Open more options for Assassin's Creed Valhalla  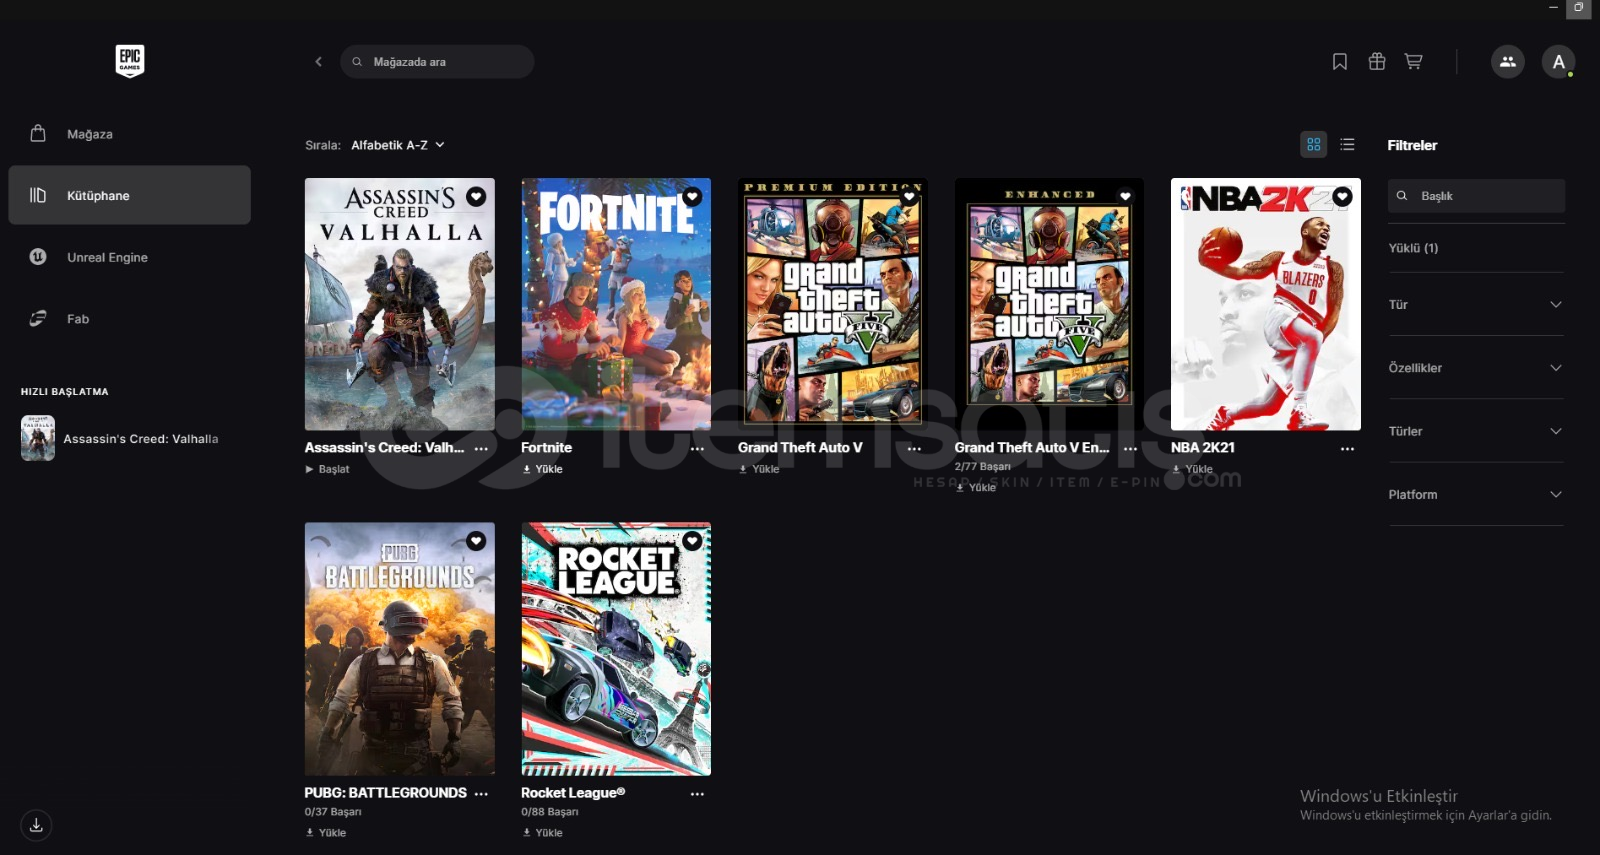(481, 449)
